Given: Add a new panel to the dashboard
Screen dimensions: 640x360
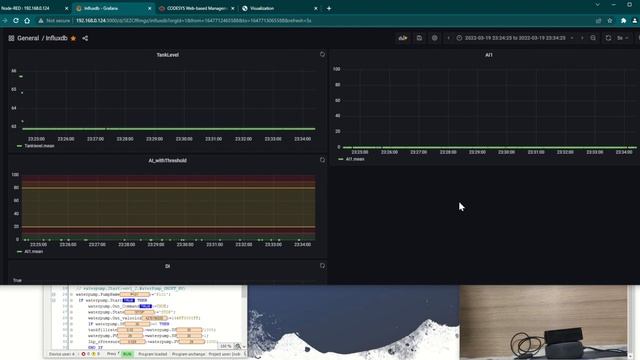Looking at the screenshot, I should 403,38.
